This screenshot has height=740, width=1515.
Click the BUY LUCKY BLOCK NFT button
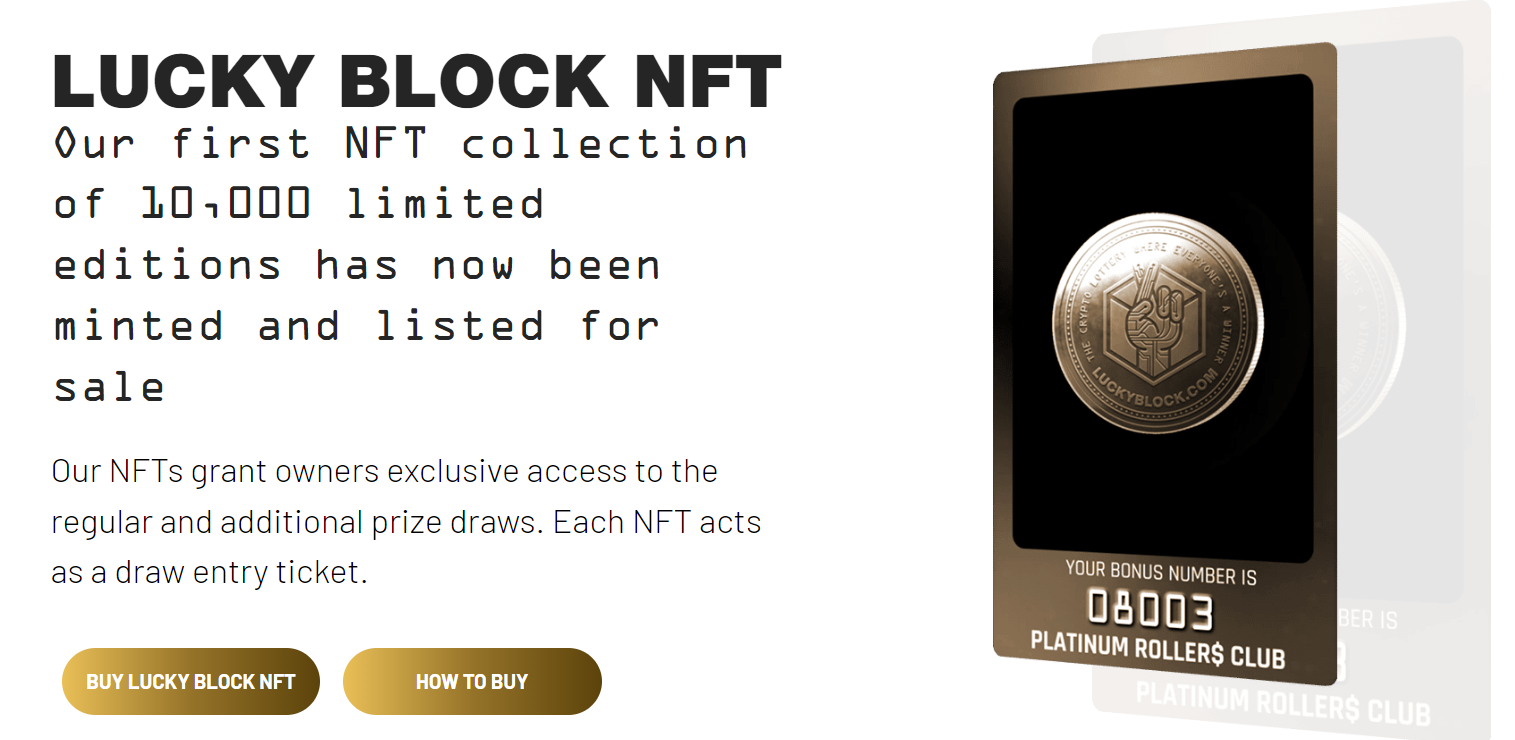[191, 681]
